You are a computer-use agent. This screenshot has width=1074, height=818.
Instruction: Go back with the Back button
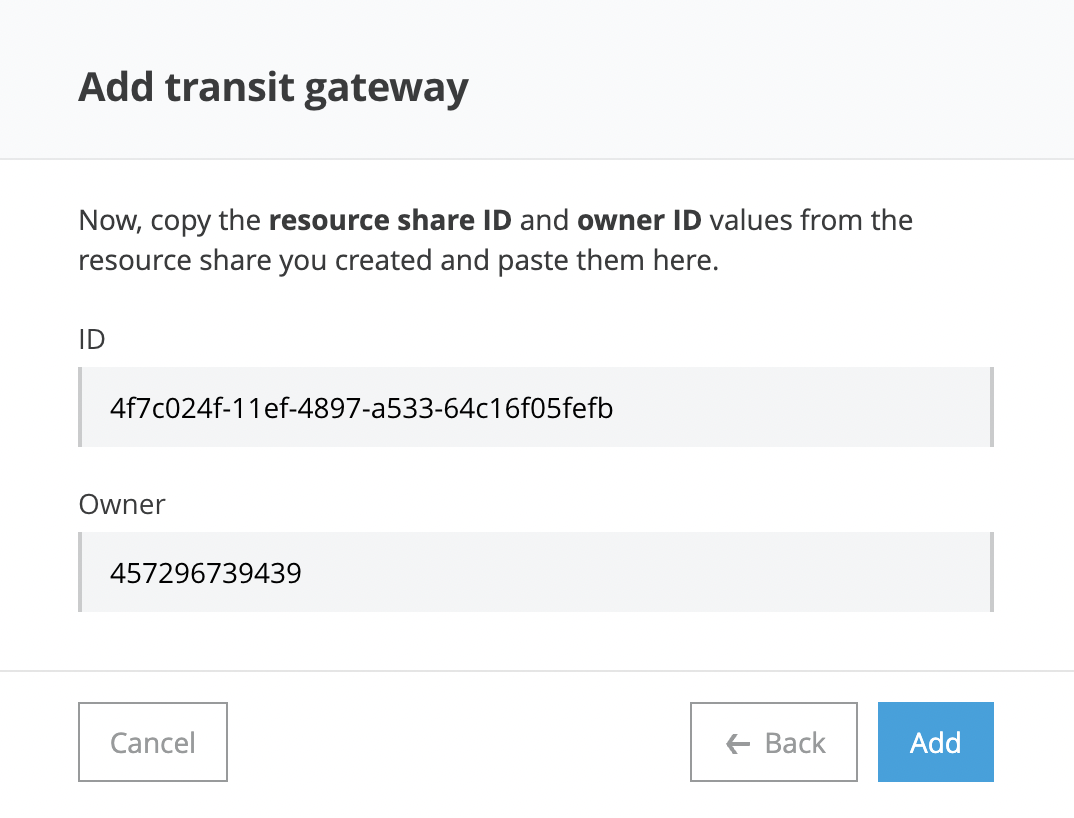[774, 743]
